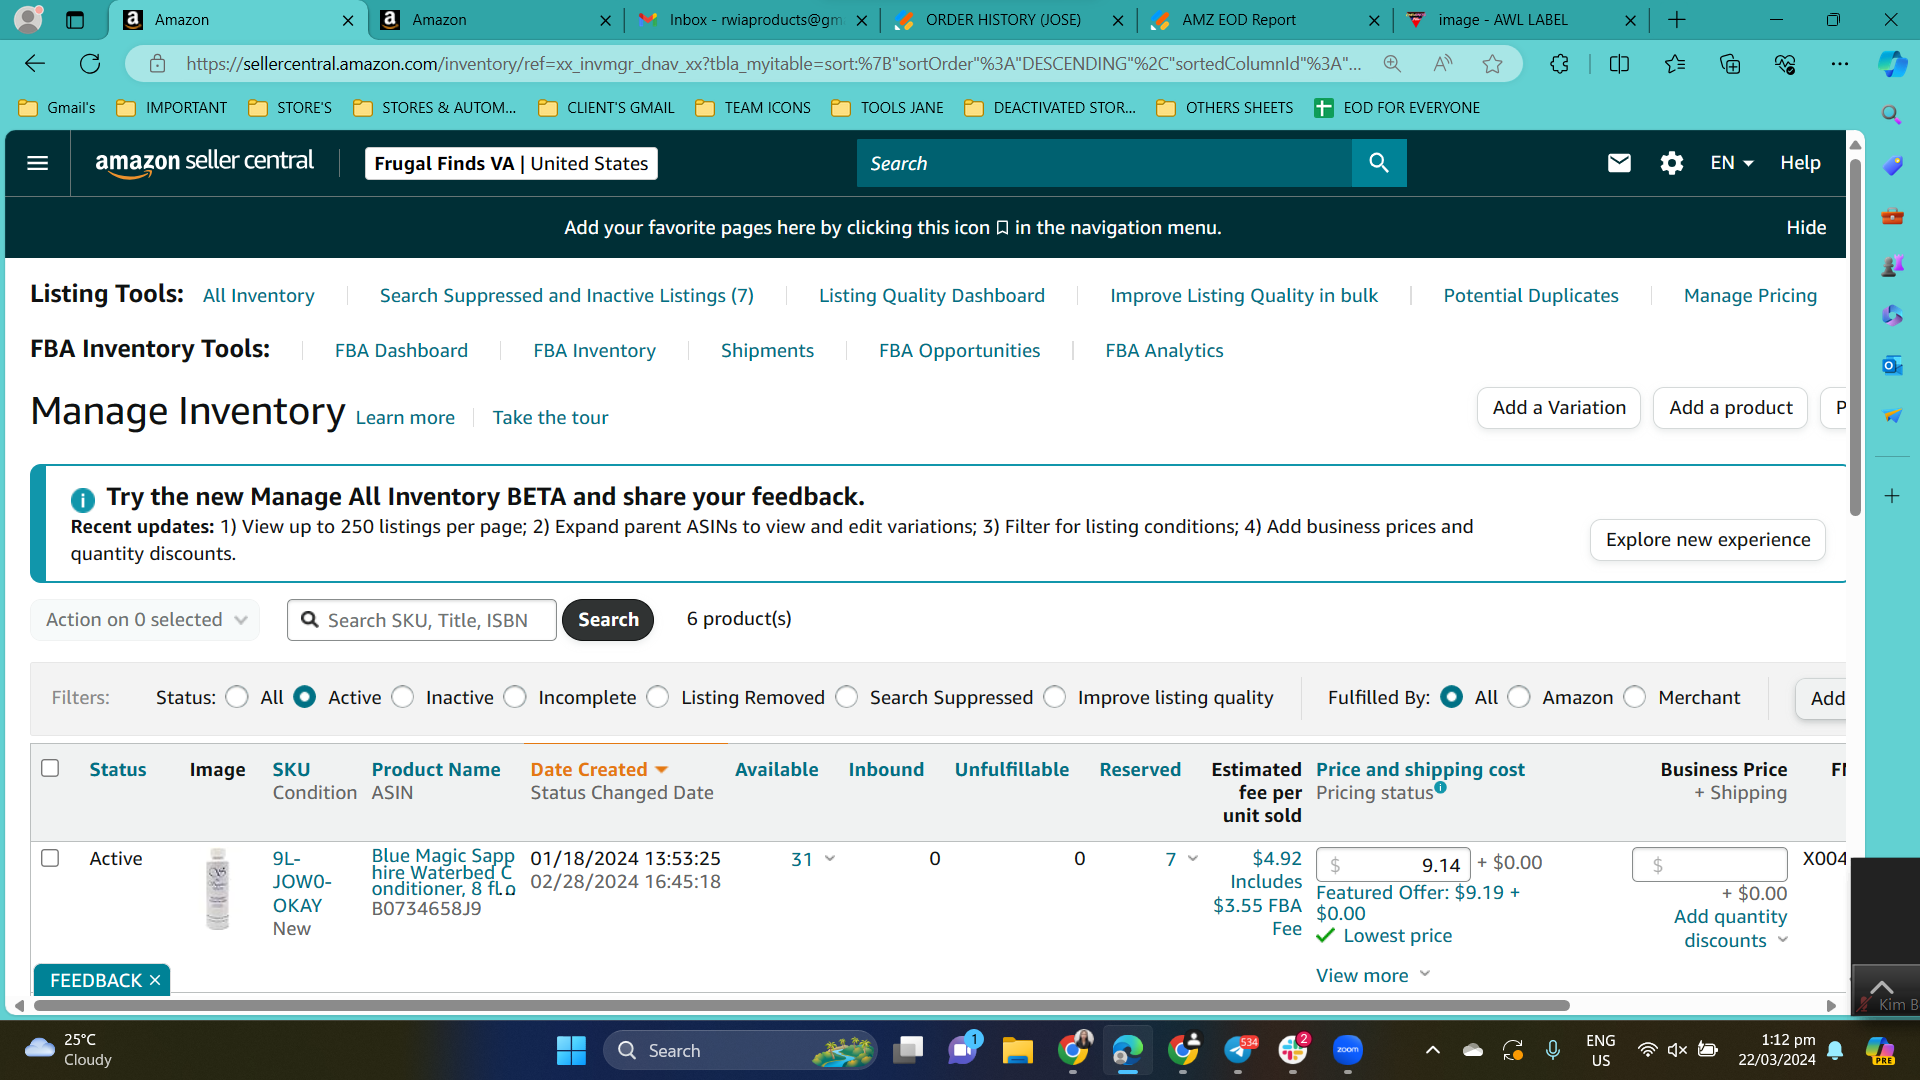Add page to favorites star icon
Image resolution: width=1920 pixels, height=1080 pixels.
(1493, 64)
